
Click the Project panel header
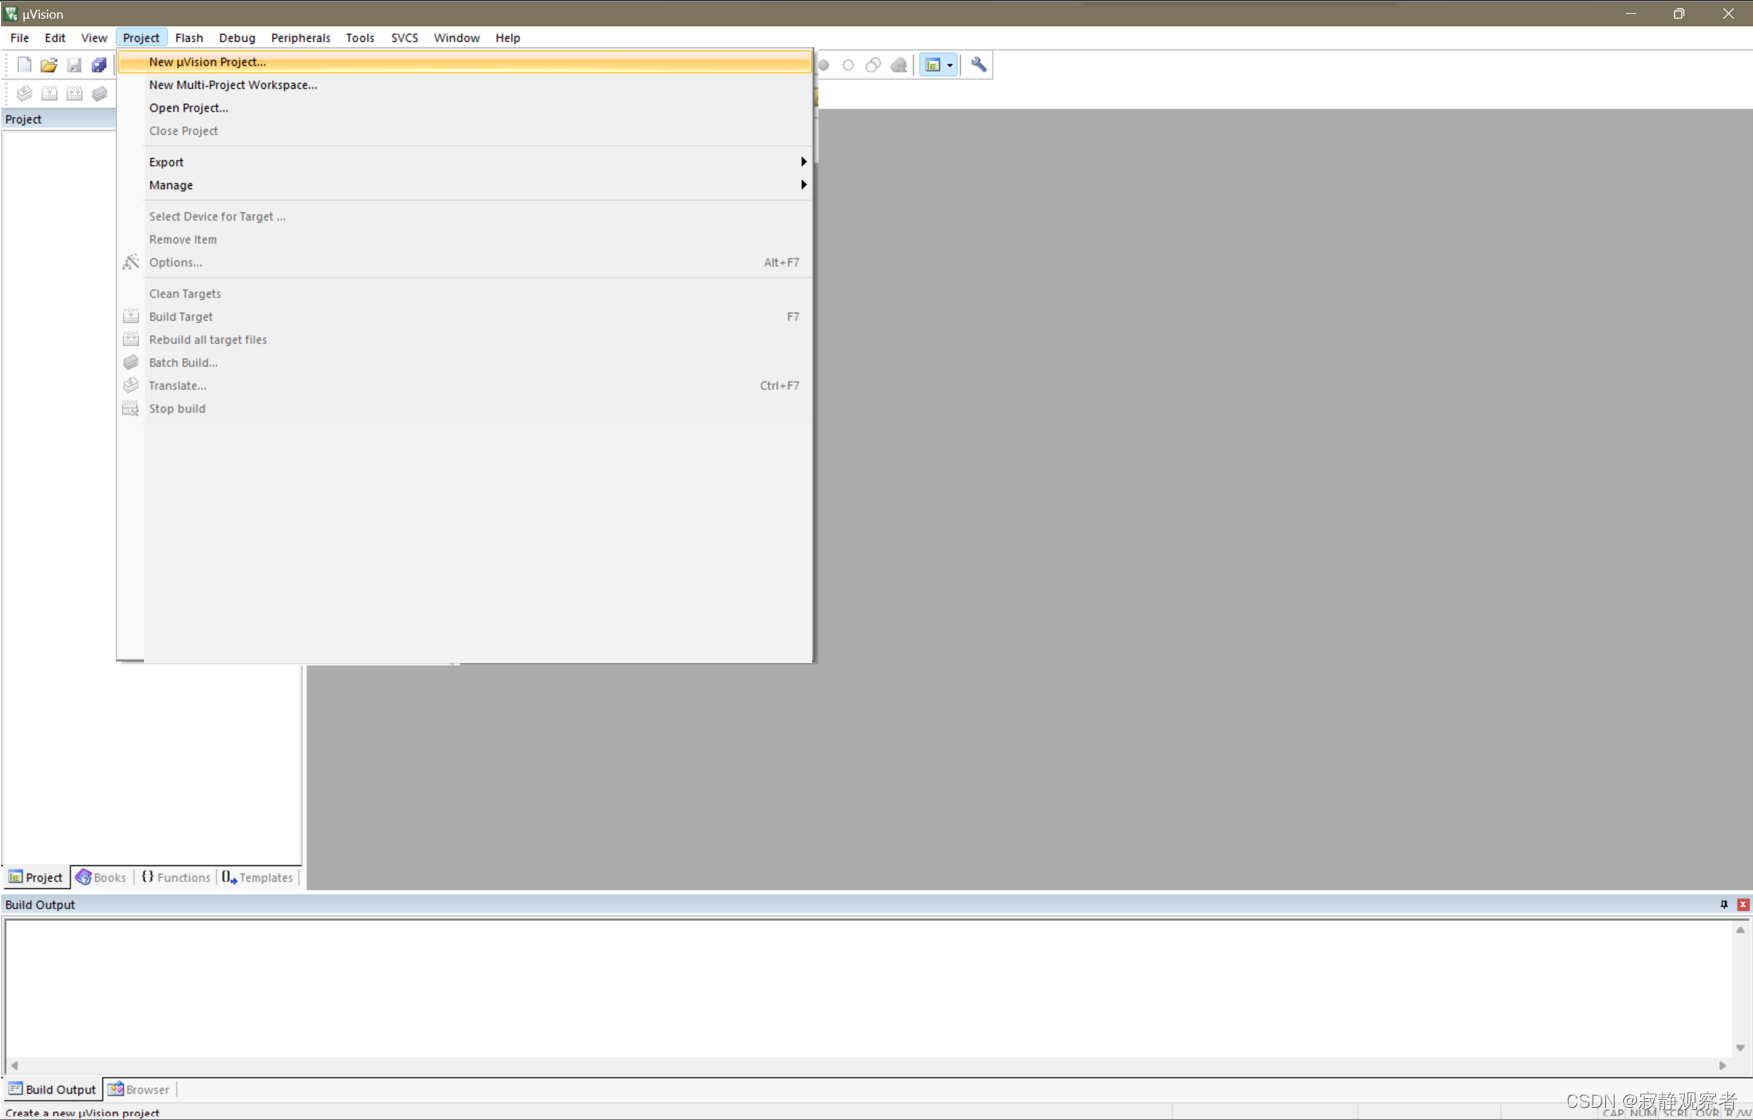59,119
